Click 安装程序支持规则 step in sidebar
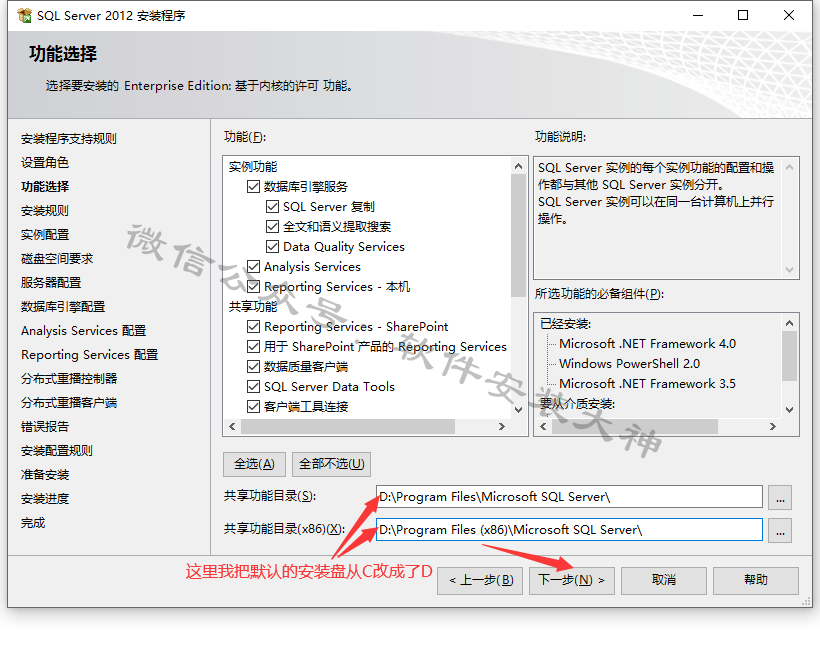 click(x=69, y=139)
